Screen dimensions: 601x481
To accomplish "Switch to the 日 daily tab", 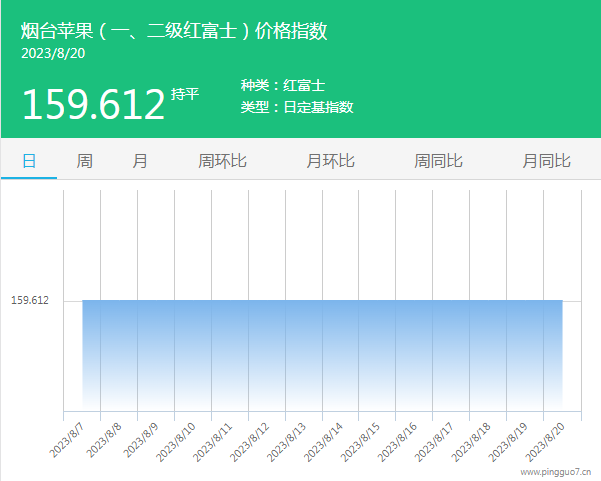I will pos(29,161).
